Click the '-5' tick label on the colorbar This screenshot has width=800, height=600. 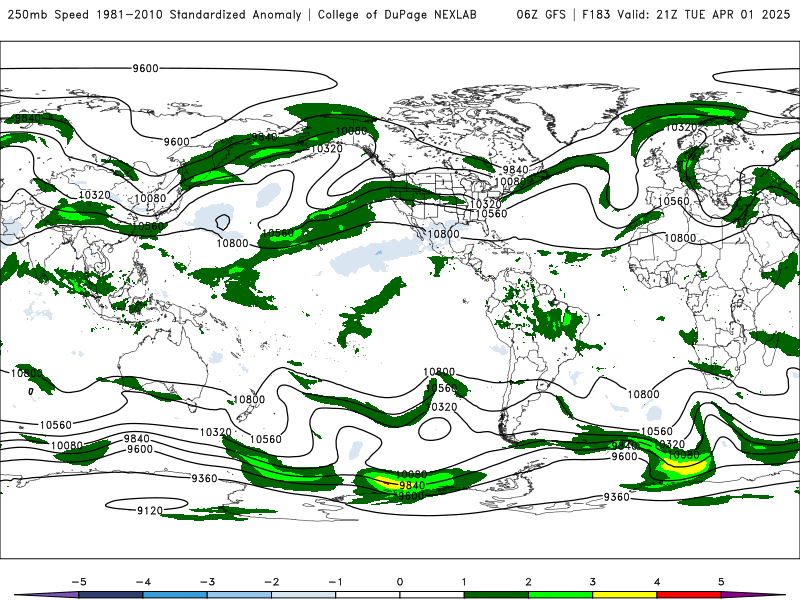click(79, 582)
